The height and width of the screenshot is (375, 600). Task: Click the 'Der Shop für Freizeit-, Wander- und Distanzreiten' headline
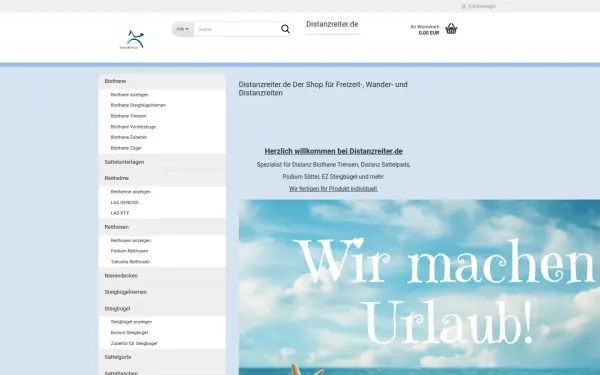pyautogui.click(x=323, y=88)
